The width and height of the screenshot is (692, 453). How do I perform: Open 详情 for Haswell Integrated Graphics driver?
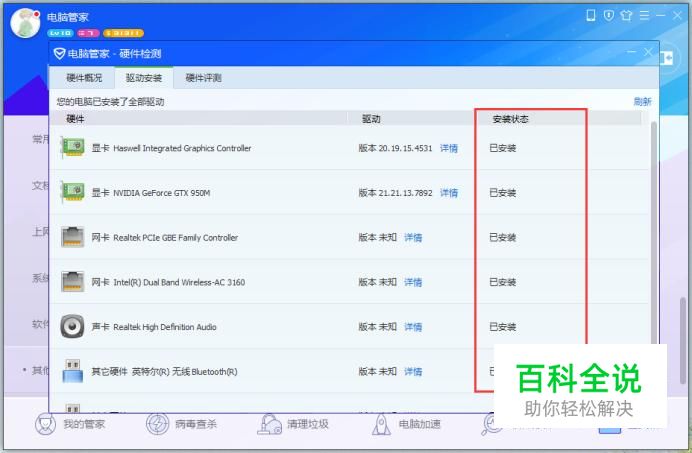[x=449, y=148]
